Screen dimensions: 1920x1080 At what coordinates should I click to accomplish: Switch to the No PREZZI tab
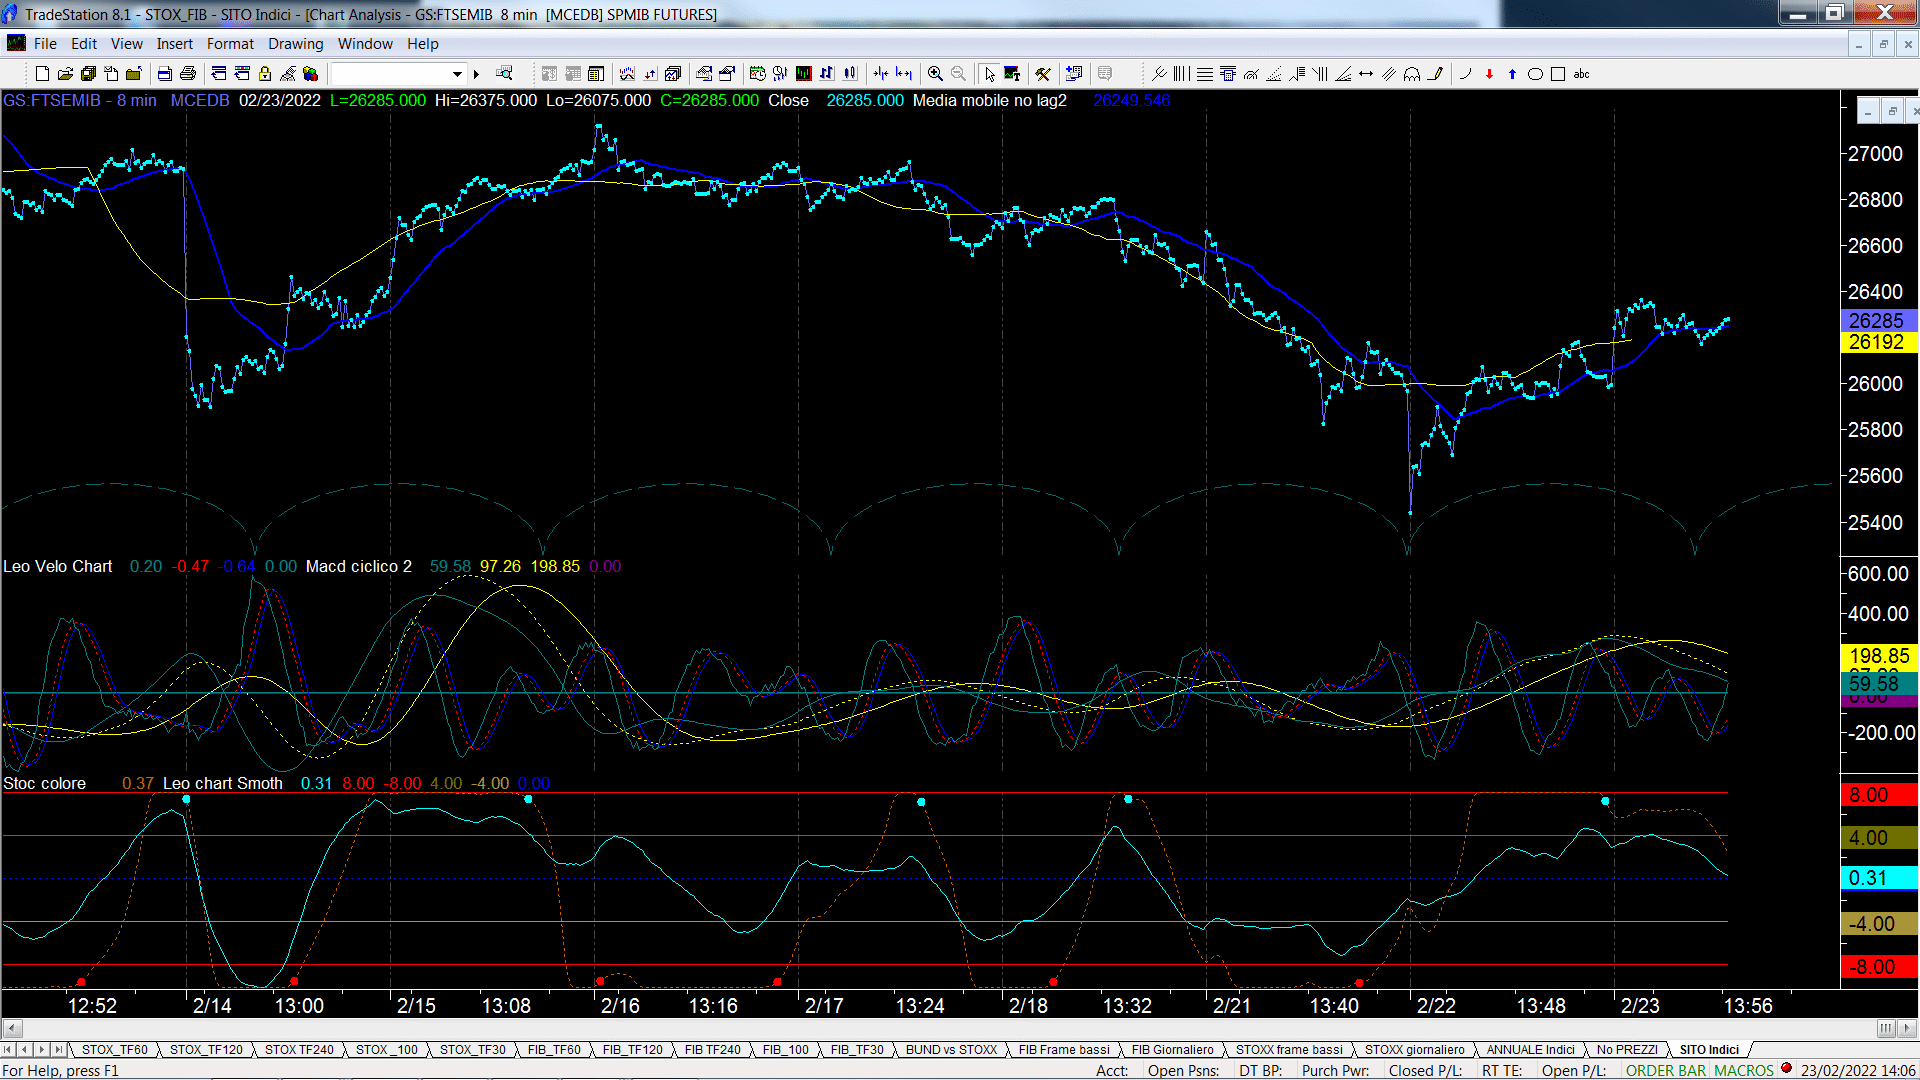pos(1627,1050)
